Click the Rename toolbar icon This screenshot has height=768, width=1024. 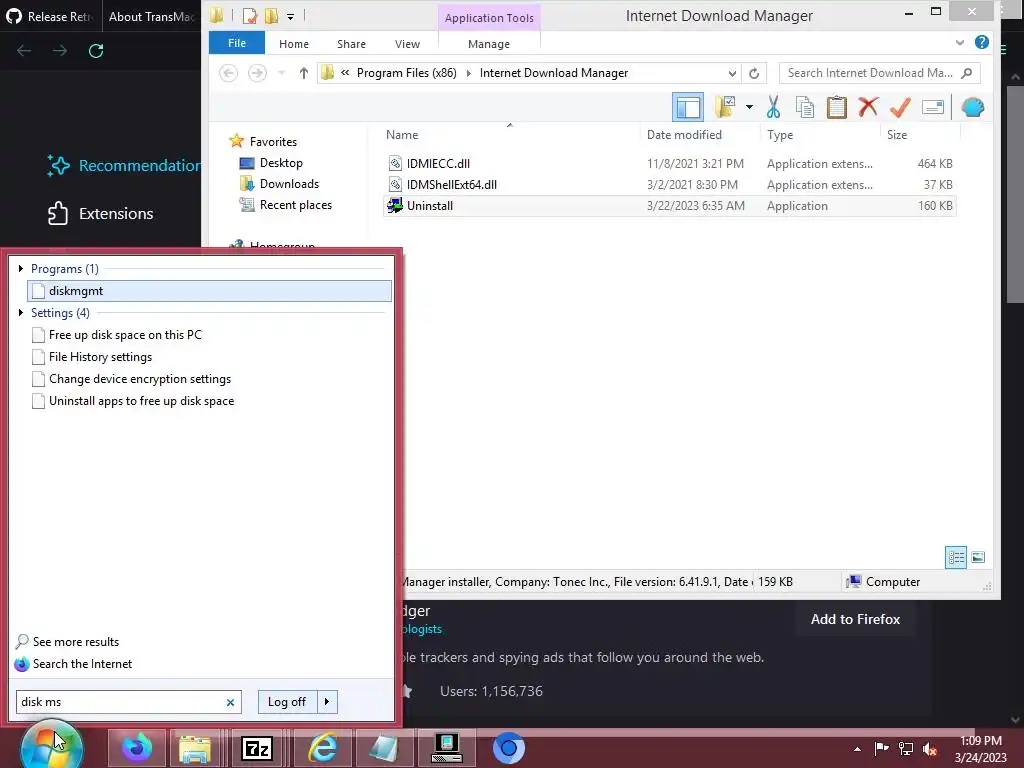[x=933, y=107]
